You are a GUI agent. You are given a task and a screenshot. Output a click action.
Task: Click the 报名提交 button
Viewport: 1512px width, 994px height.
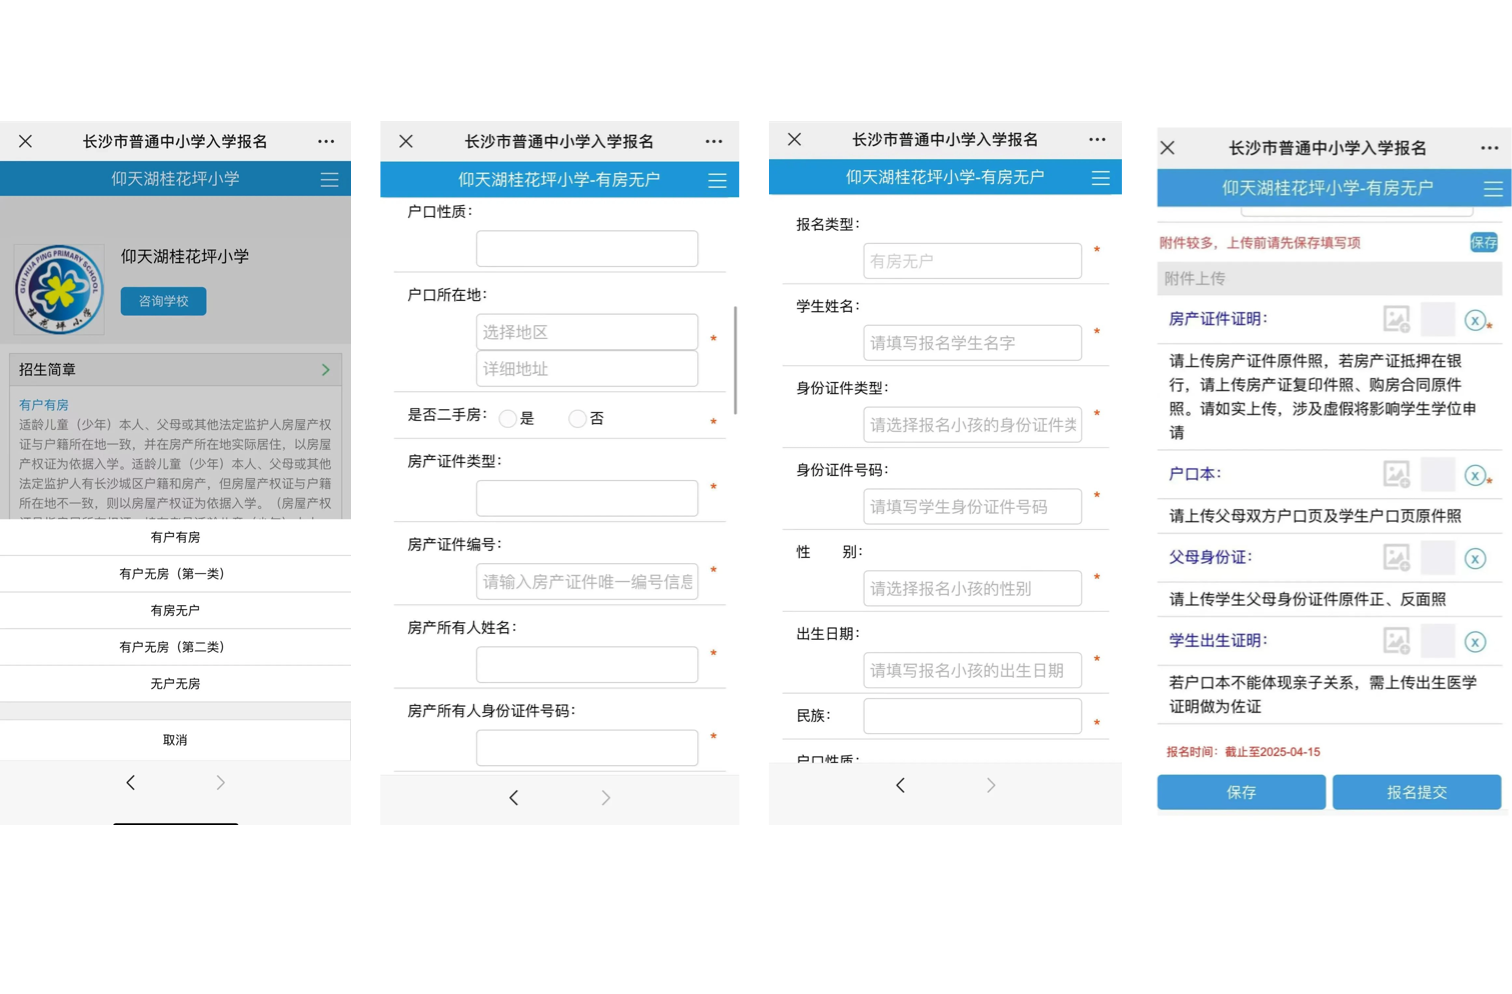tap(1416, 792)
